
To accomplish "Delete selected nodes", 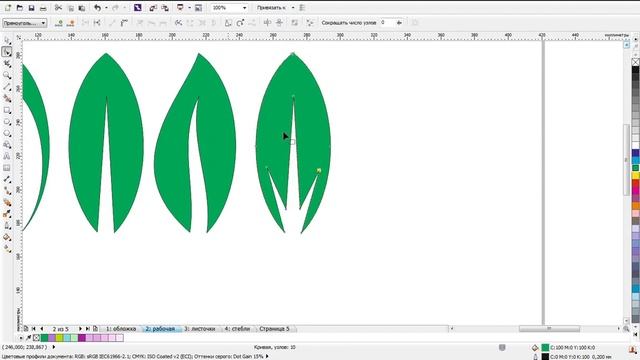I will click(x=71, y=23).
